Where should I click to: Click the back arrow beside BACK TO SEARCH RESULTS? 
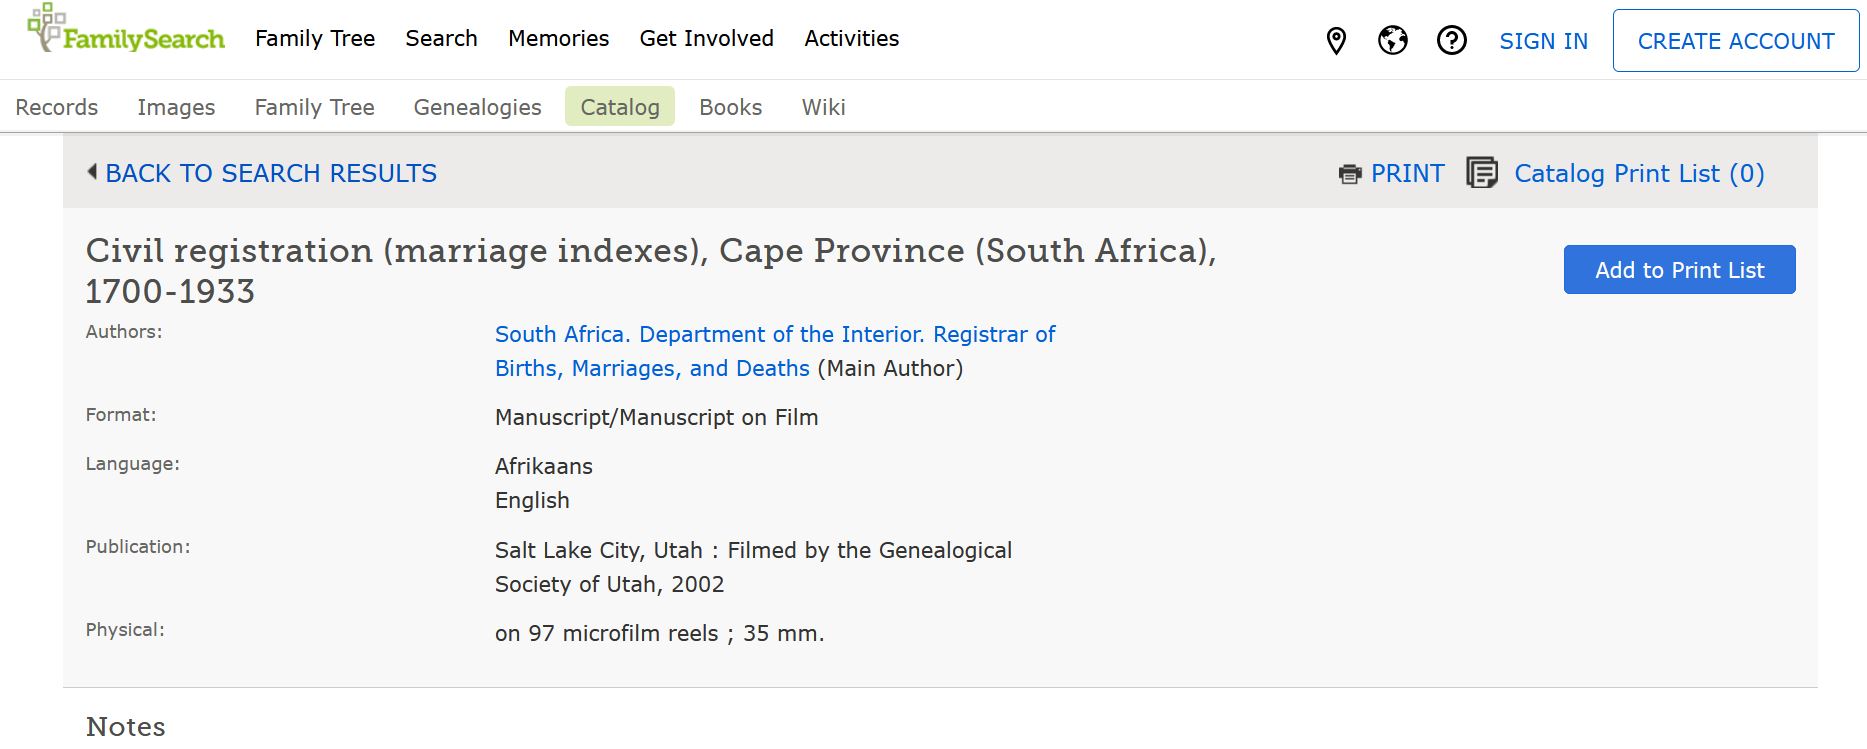click(91, 172)
